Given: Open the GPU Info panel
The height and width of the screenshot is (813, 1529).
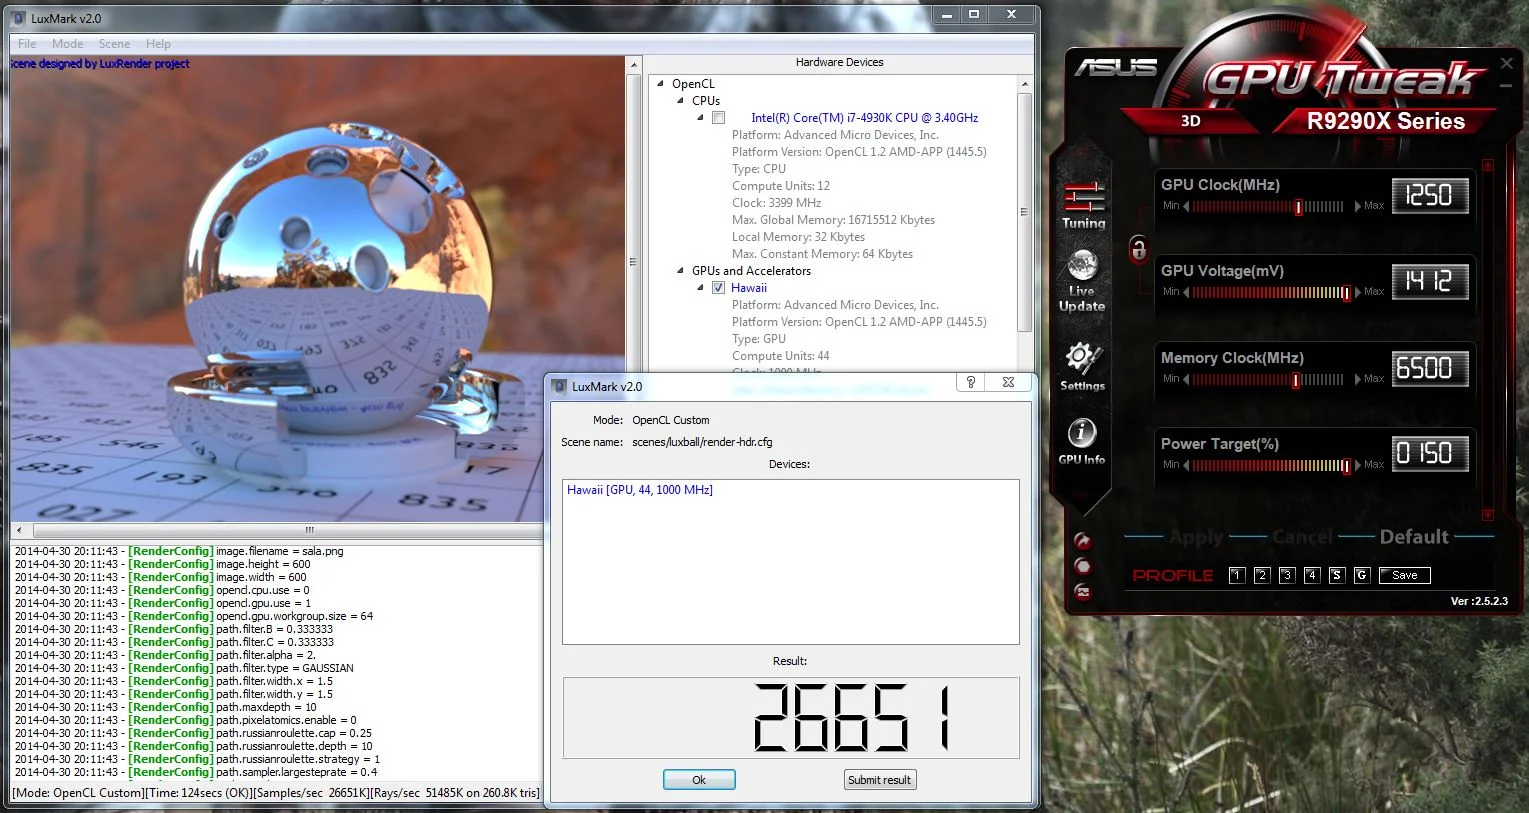Looking at the screenshot, I should click(1082, 441).
